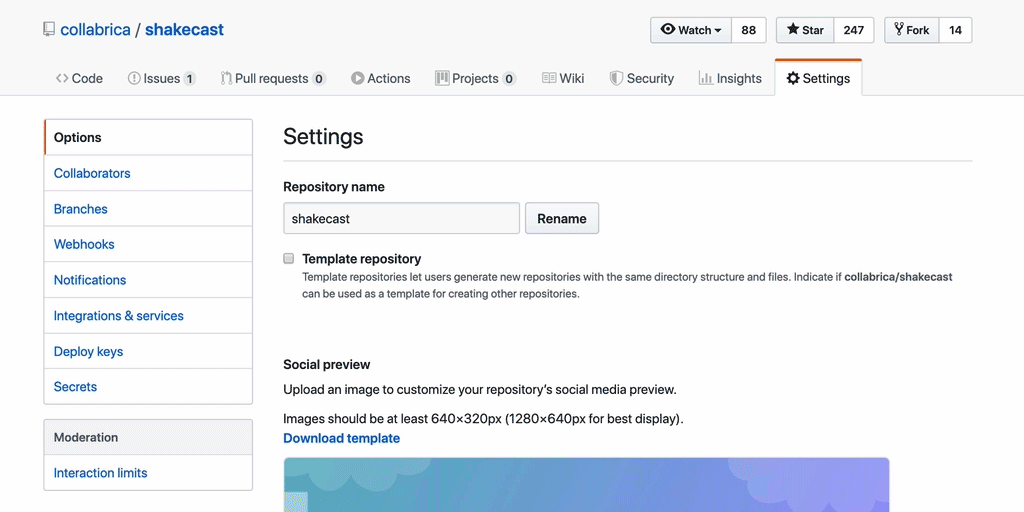This screenshot has width=1024, height=512.
Task: Click the Security shield icon
Action: (616, 78)
